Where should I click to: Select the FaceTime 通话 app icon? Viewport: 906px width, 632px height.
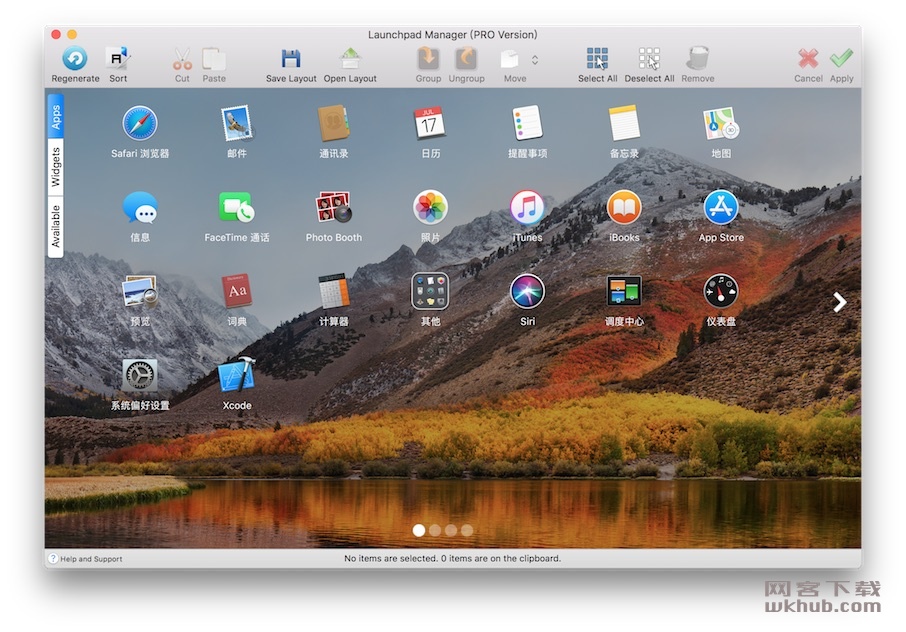pyautogui.click(x=237, y=207)
